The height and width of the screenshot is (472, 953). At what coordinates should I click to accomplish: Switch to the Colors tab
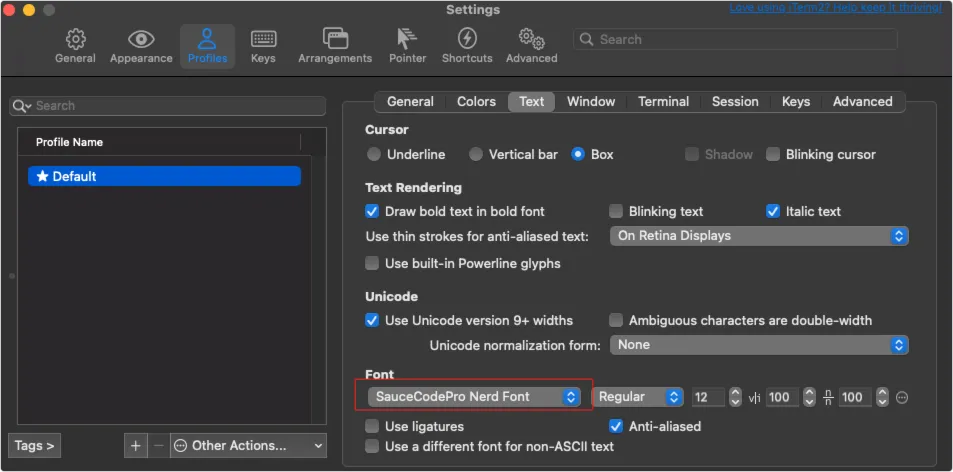(476, 101)
